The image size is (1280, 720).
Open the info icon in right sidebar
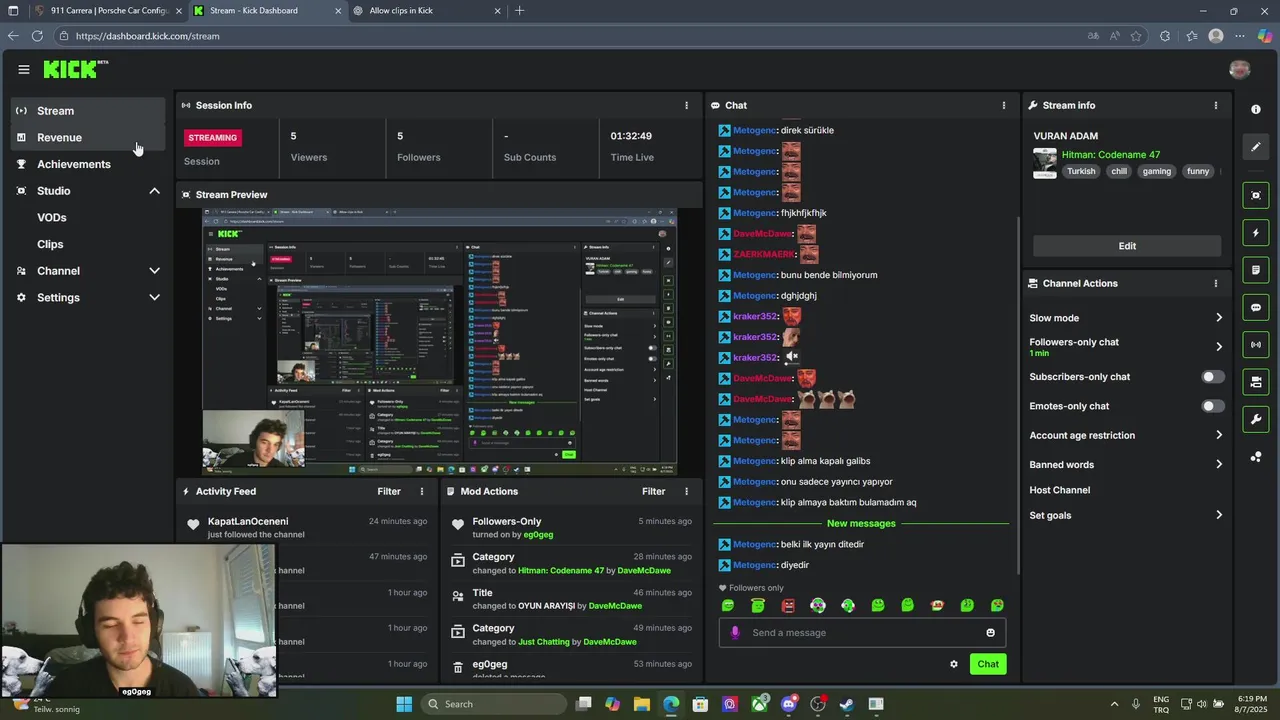coord(1256,109)
